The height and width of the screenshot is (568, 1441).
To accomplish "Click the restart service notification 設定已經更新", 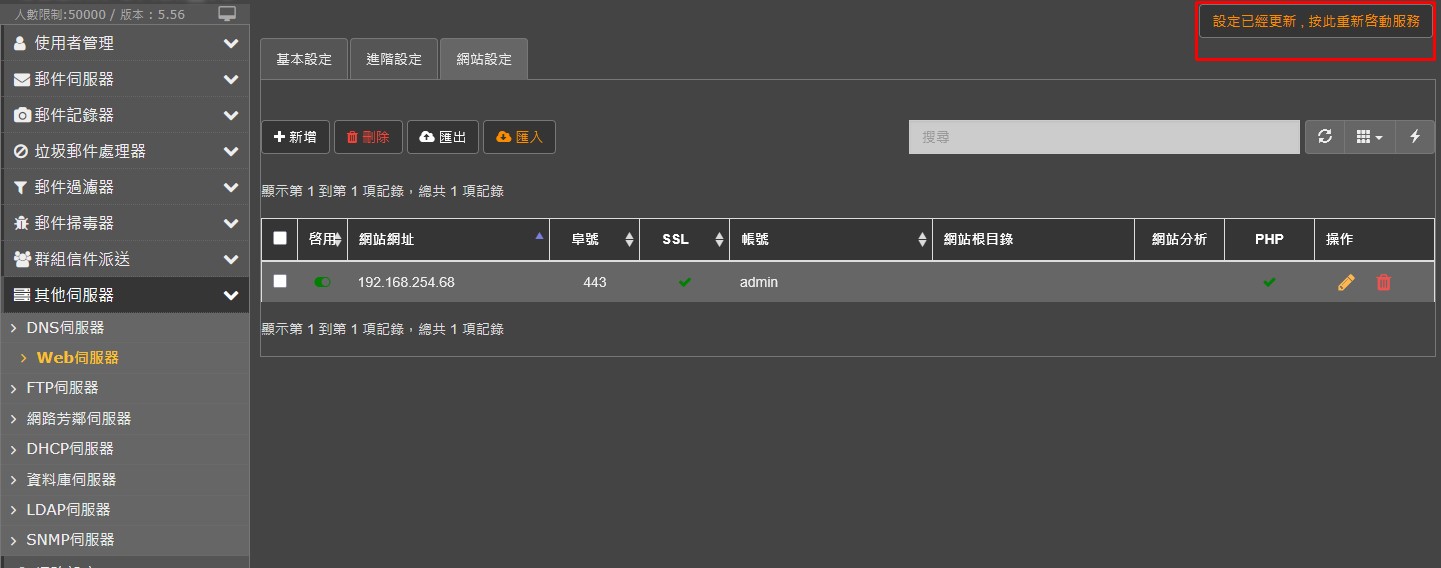I will (1315, 21).
